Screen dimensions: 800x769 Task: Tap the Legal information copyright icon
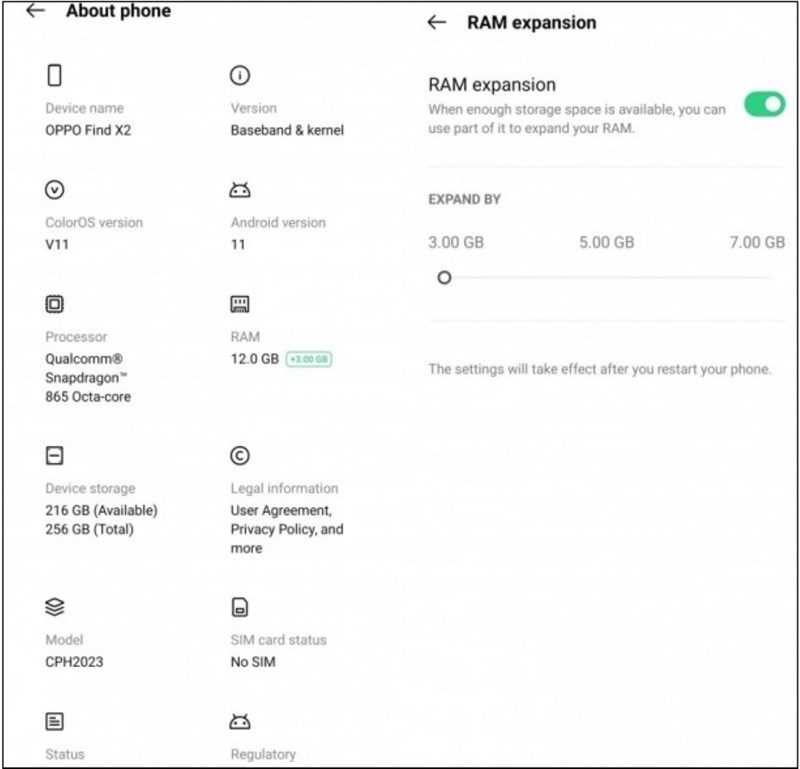tap(240, 456)
